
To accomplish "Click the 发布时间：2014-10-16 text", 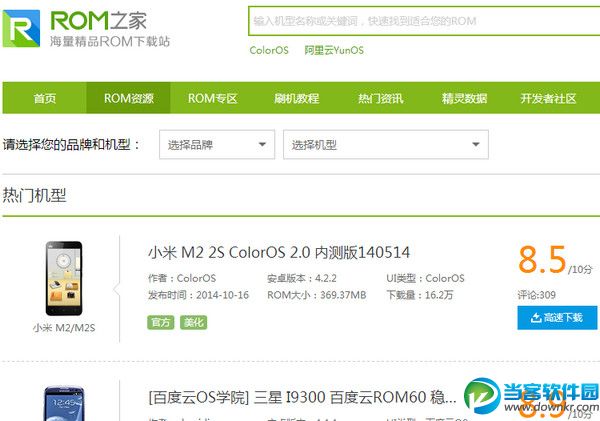I will 199,295.
